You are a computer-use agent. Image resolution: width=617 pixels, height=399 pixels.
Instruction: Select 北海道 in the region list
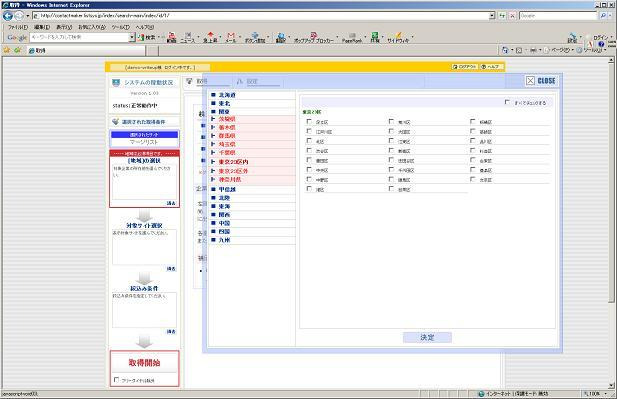point(227,95)
